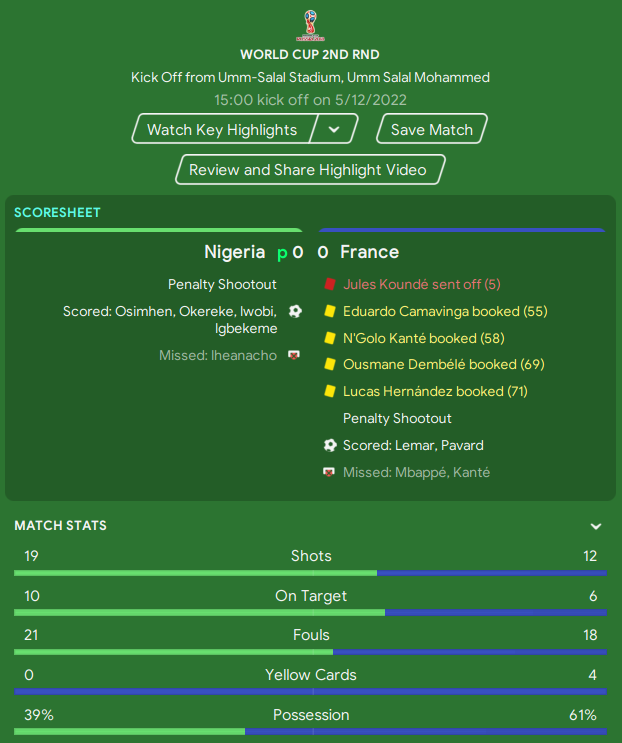The height and width of the screenshot is (743, 622).
Task: Click Lucas Hernández yellow card icon
Action: click(x=330, y=391)
